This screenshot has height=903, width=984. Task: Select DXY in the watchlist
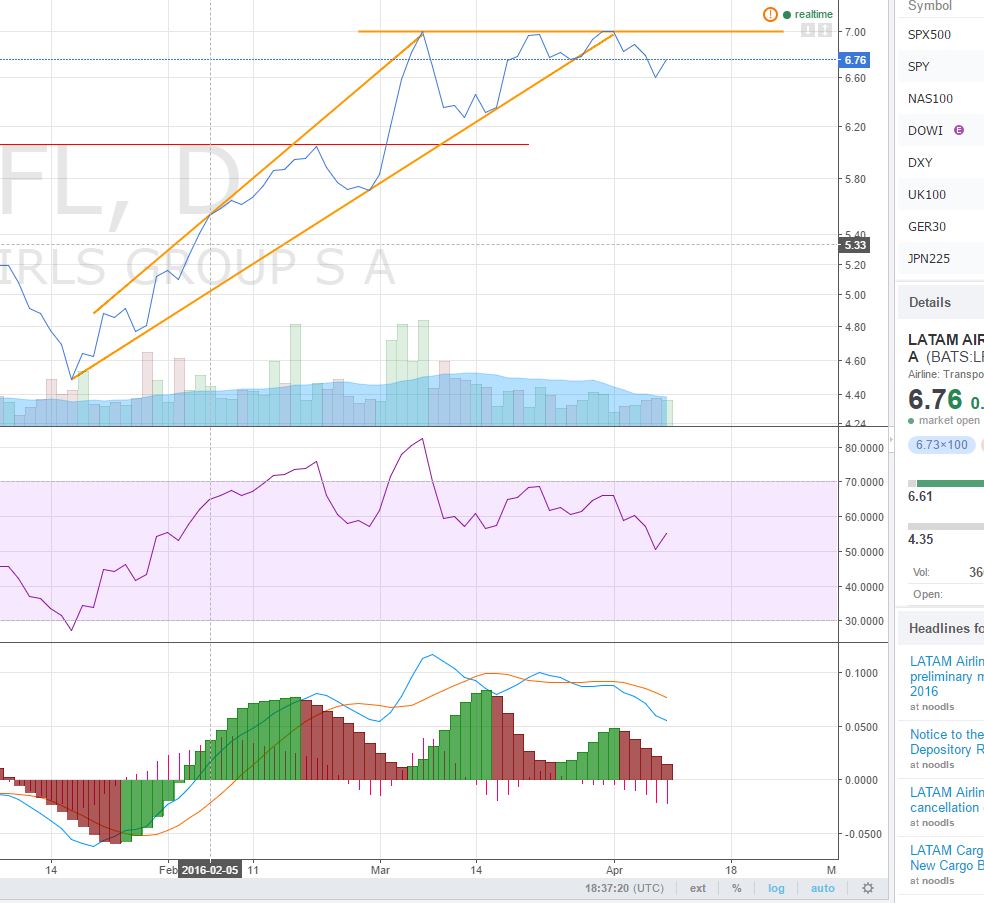[941, 163]
